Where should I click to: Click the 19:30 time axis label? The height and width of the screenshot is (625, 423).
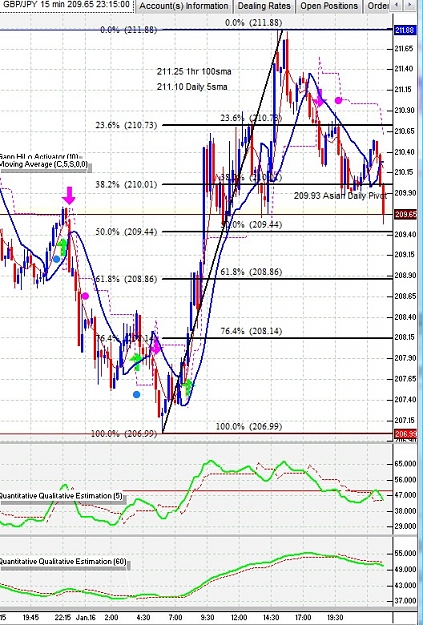click(334, 618)
